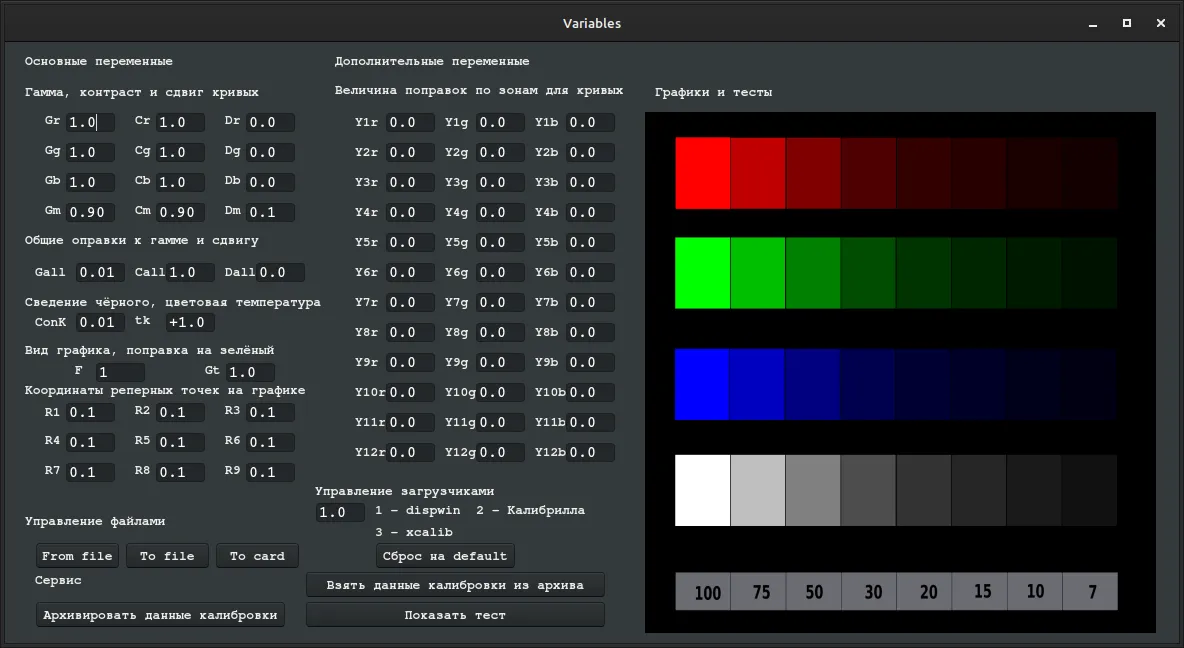
Task: Click the Y12b input field
Action: tap(590, 452)
